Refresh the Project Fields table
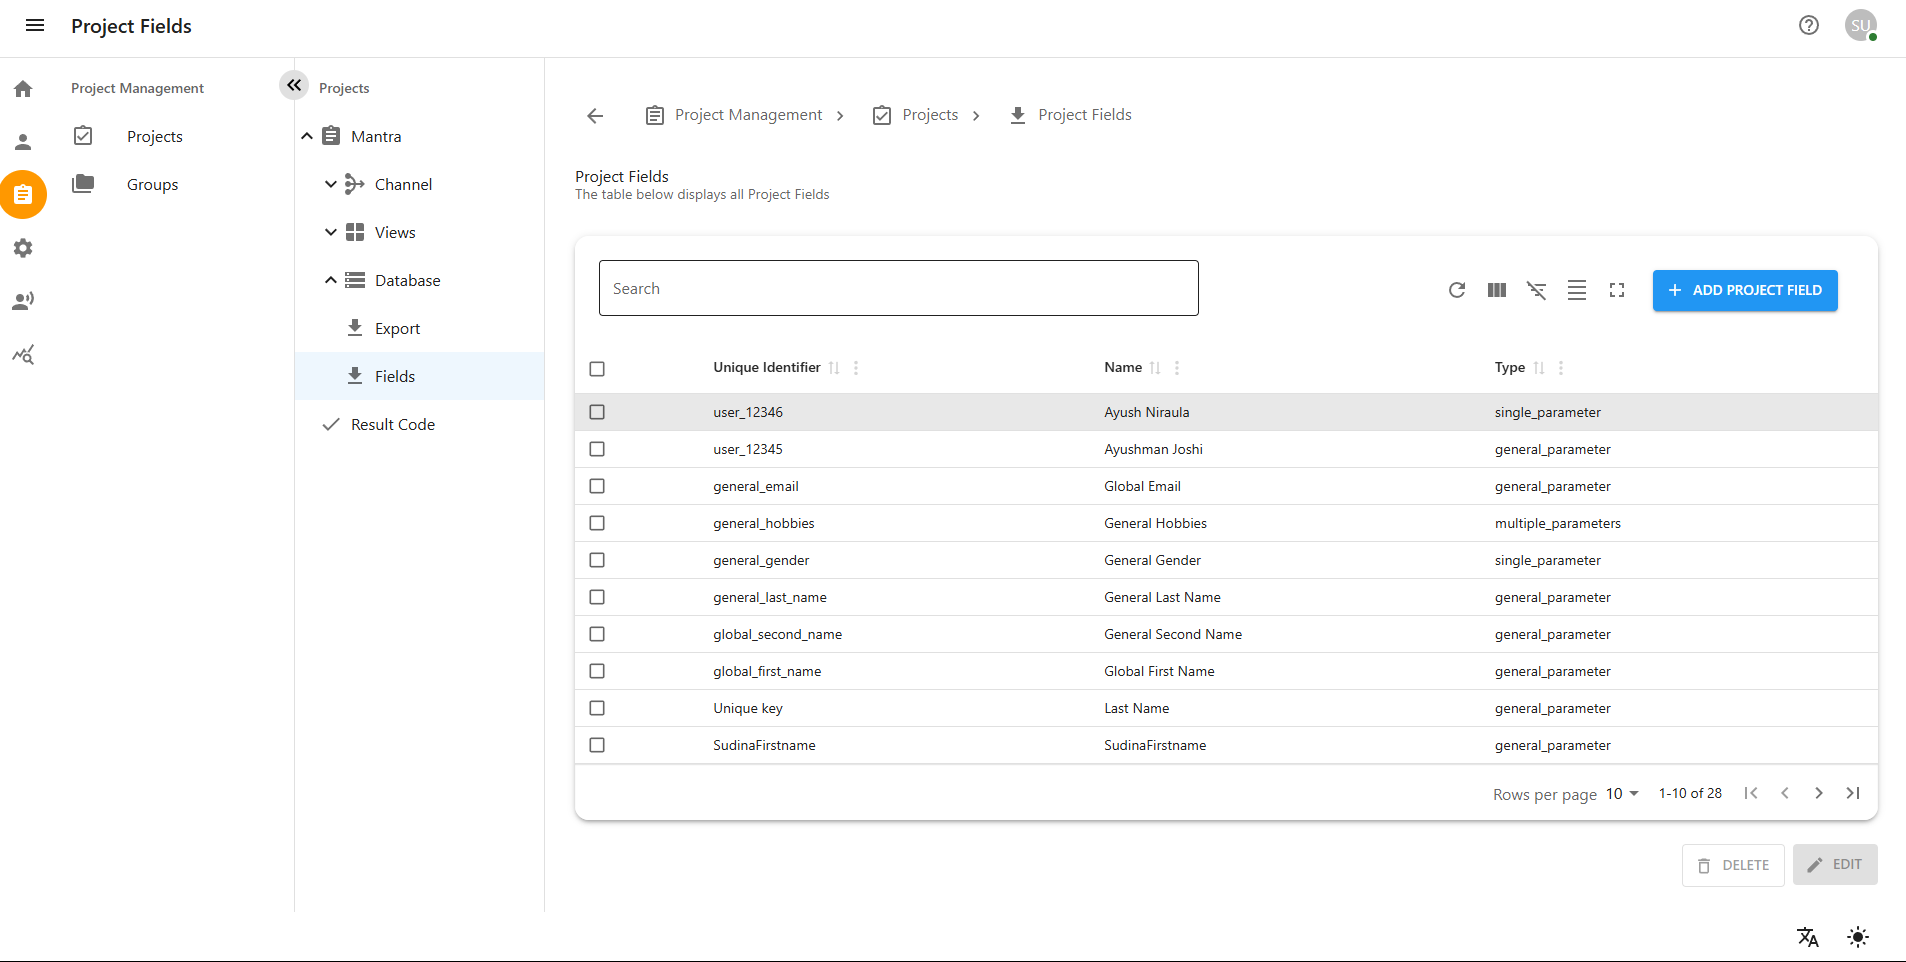This screenshot has width=1906, height=962. click(x=1456, y=290)
